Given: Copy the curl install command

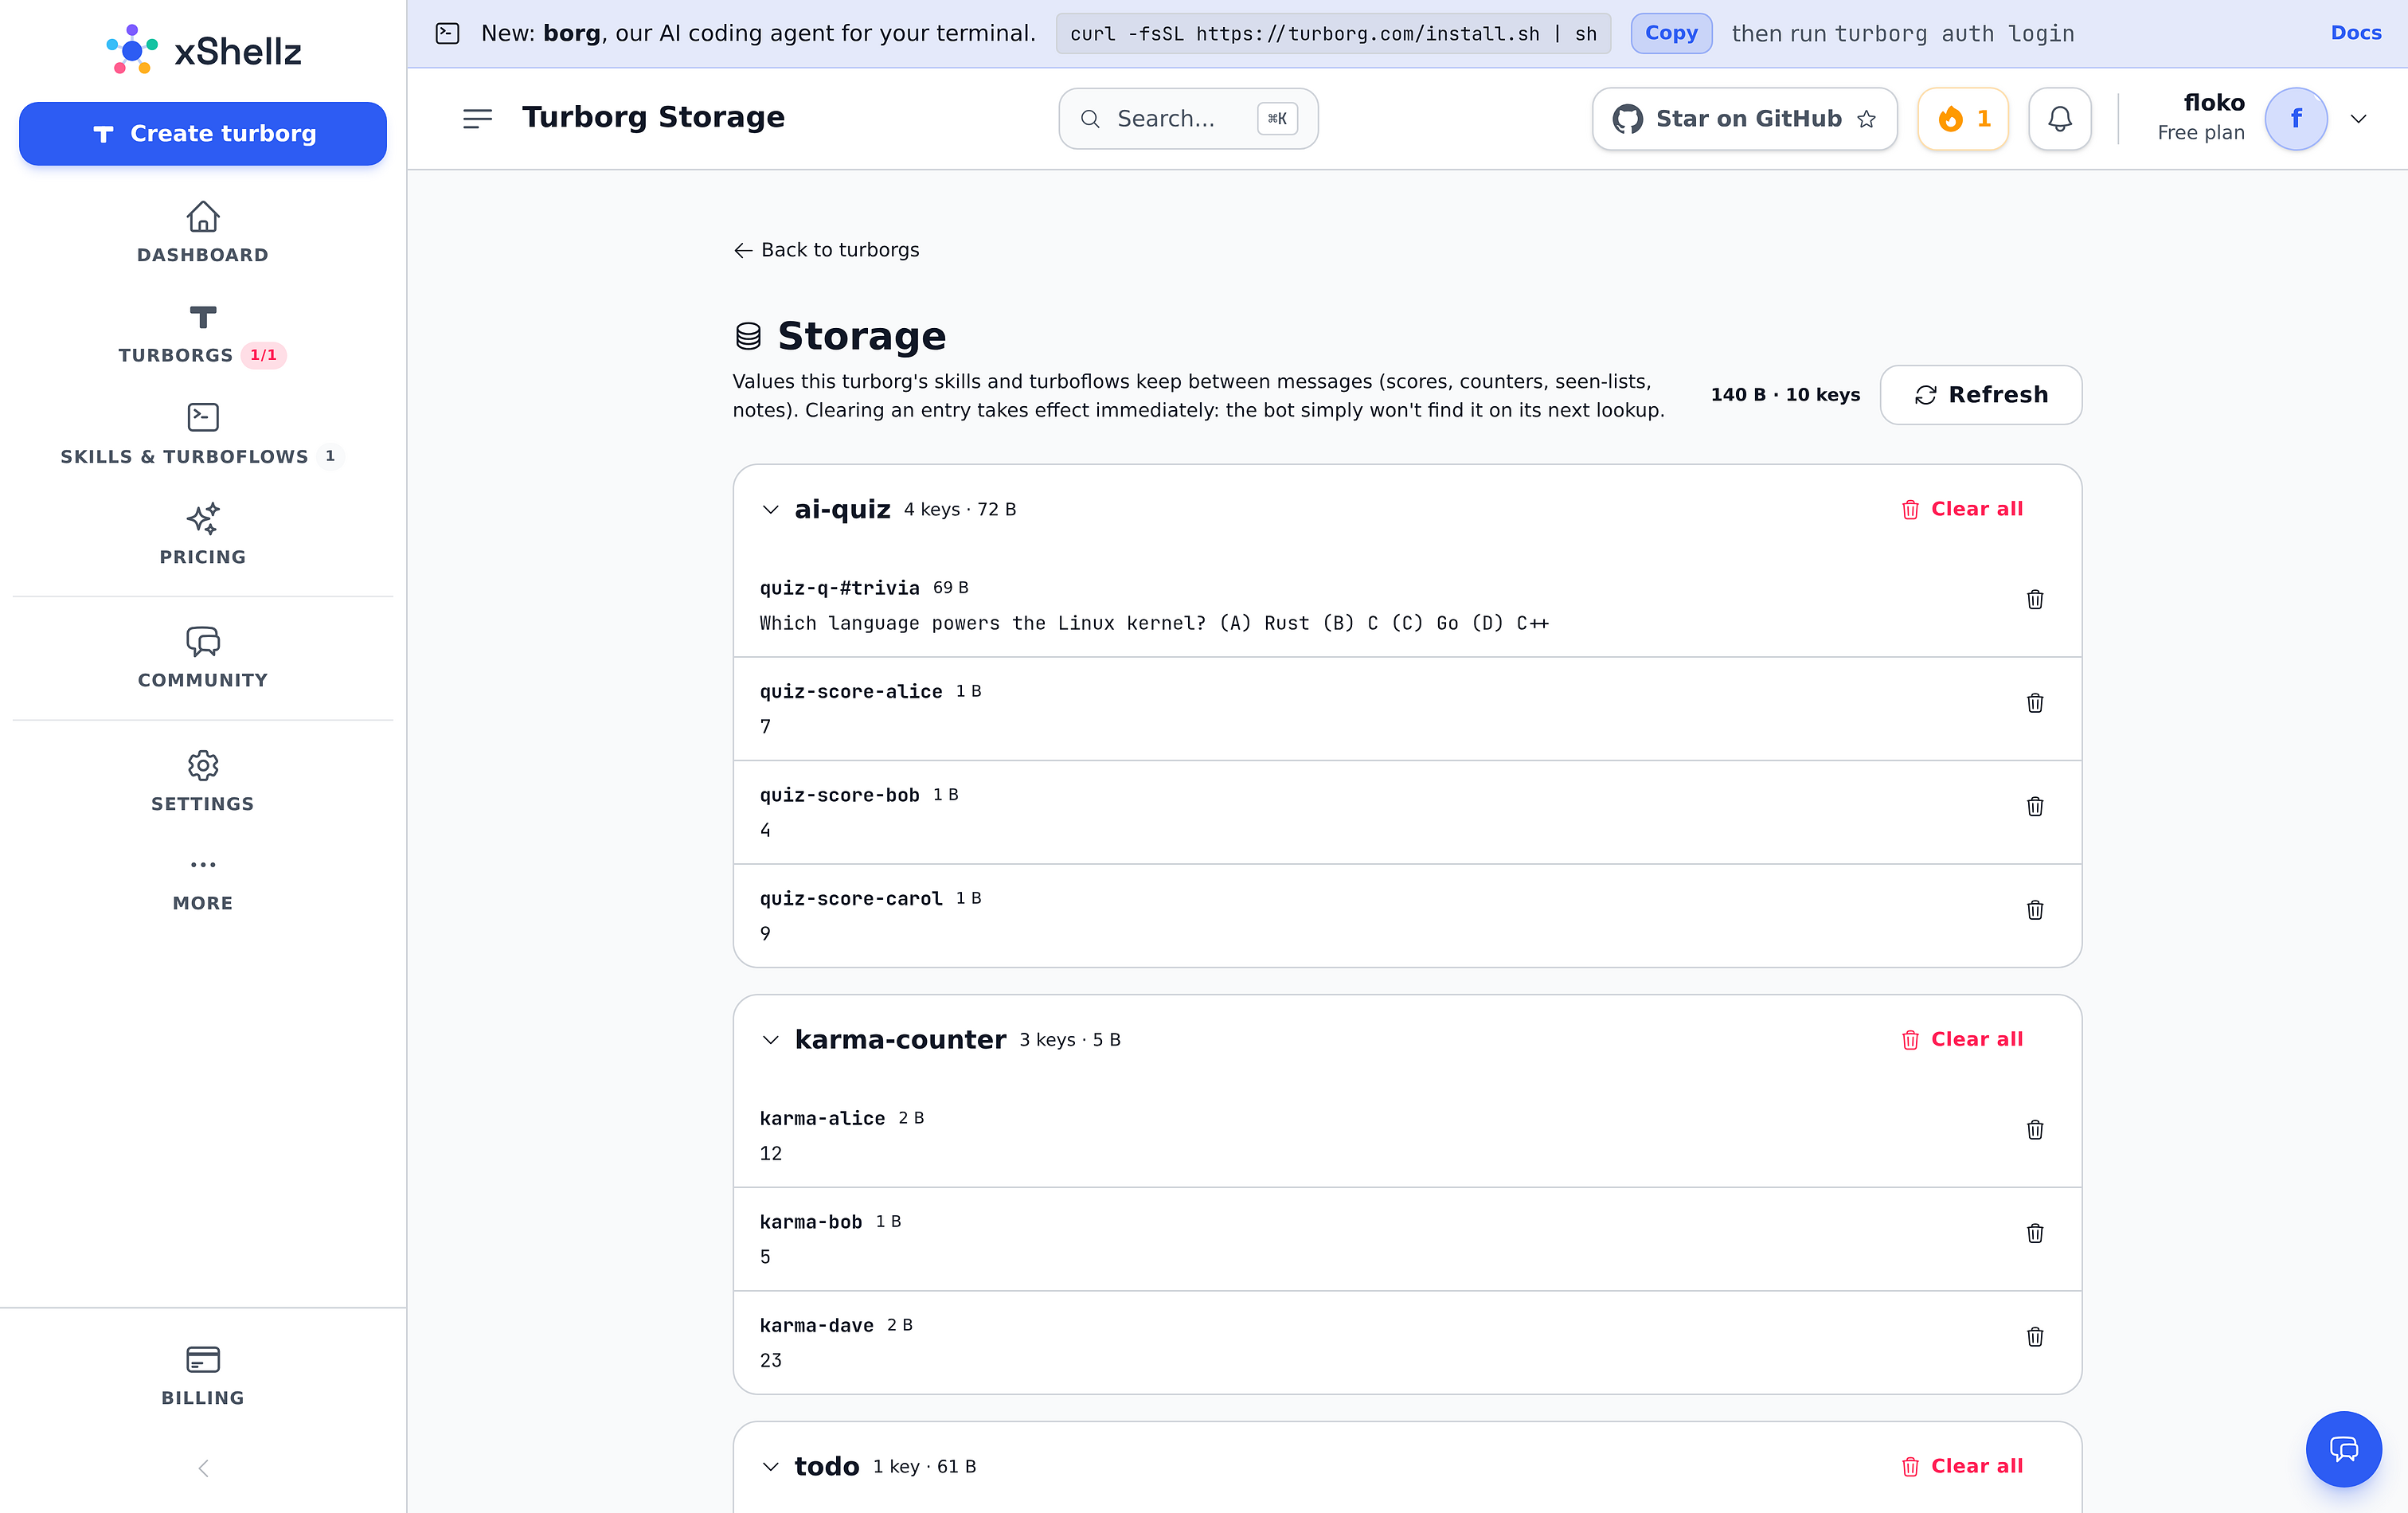Looking at the screenshot, I should [x=1671, y=33].
